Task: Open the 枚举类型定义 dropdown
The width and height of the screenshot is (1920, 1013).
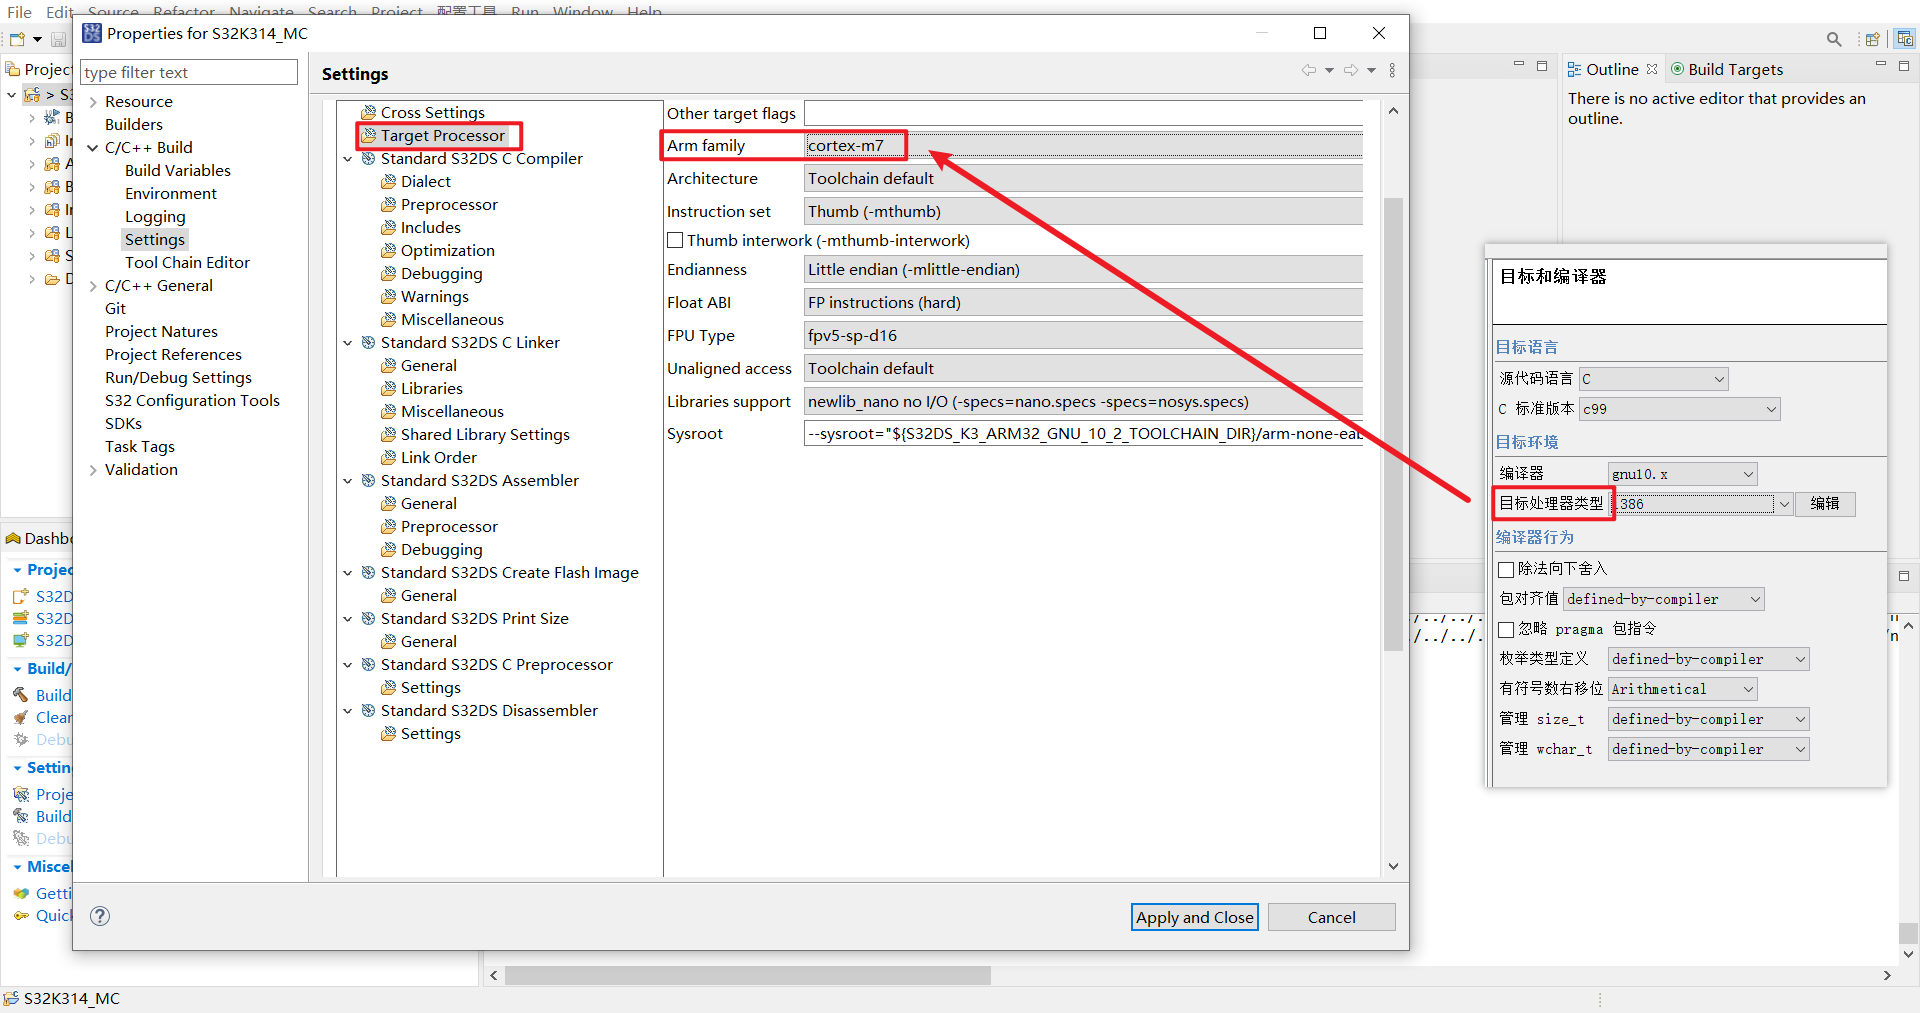Action: click(x=1709, y=659)
